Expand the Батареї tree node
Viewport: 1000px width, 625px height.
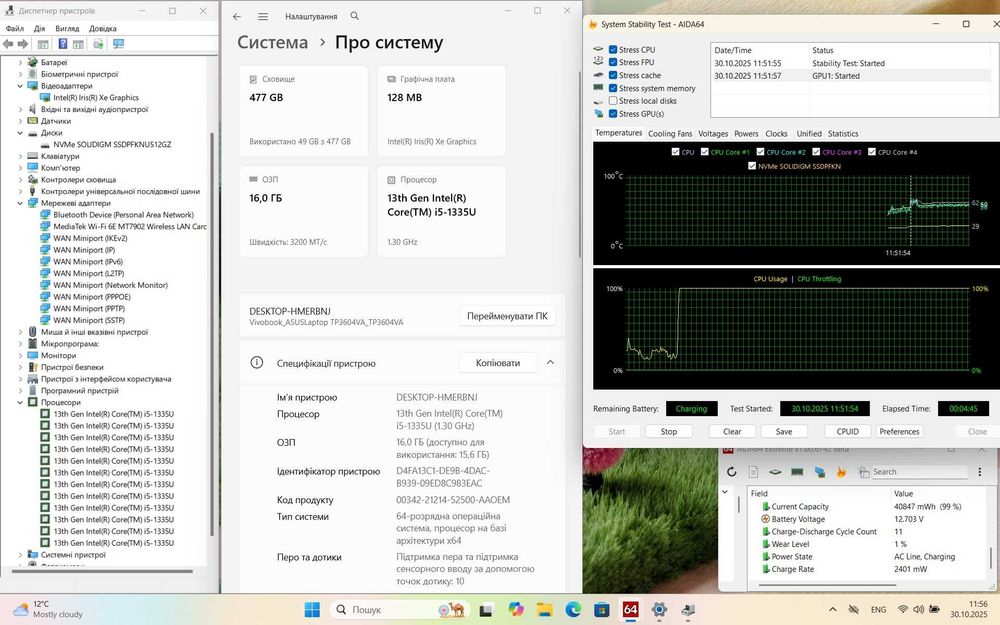coord(20,62)
